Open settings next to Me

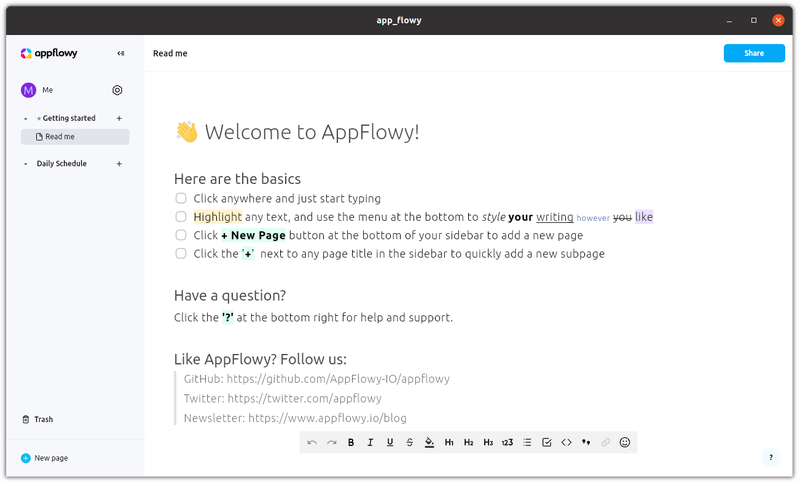click(117, 90)
